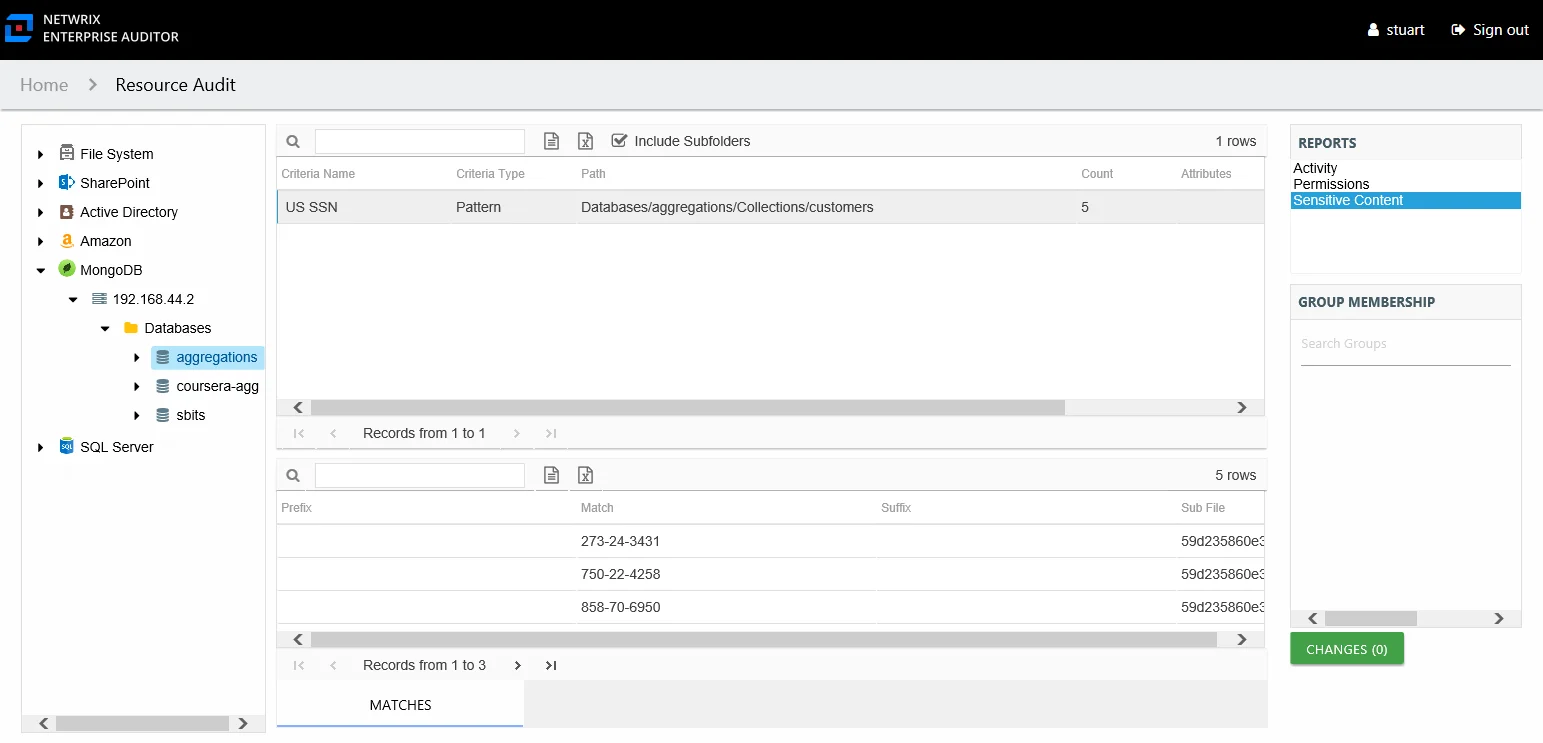Viewport: 1543px width, 743px height.
Task: Click the 192.168.44.2 server icon
Action: (x=99, y=298)
